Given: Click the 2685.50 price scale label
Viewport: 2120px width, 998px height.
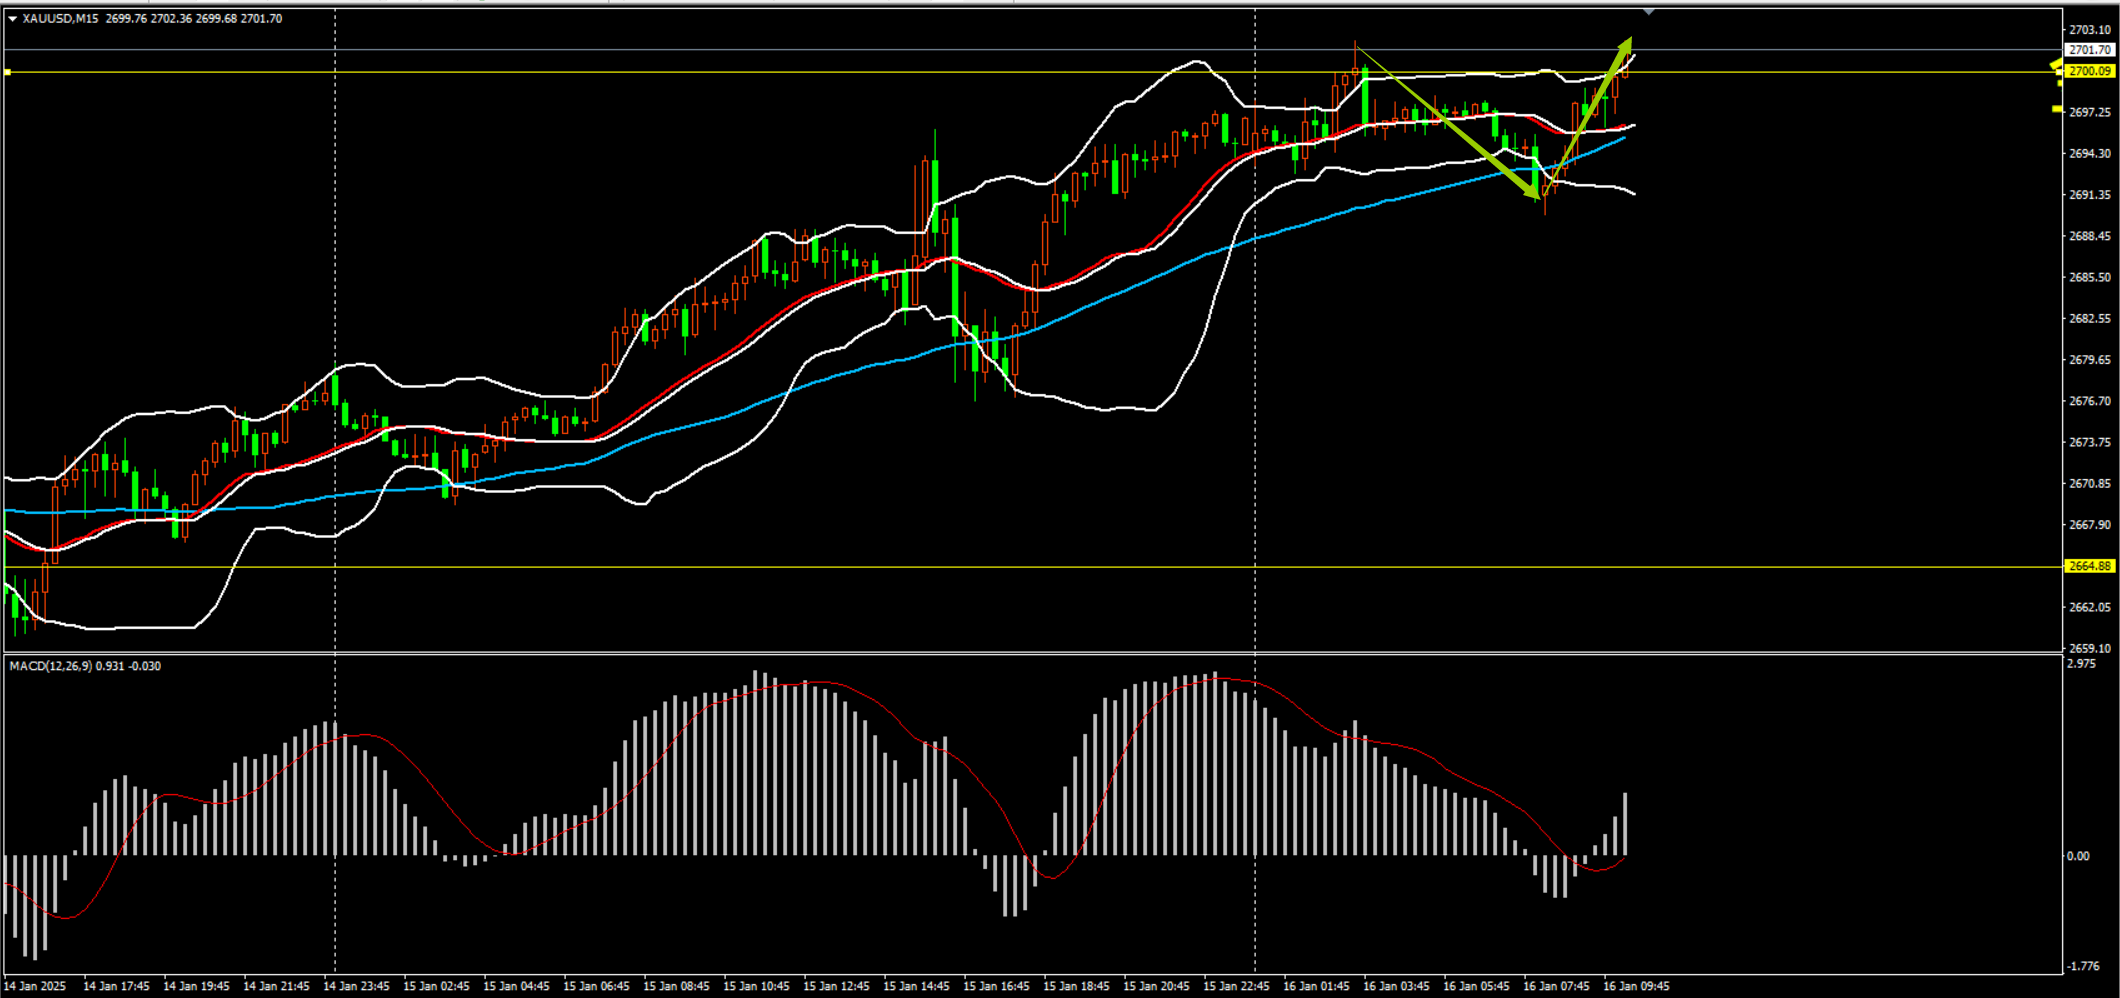Looking at the screenshot, I should [x=2090, y=277].
